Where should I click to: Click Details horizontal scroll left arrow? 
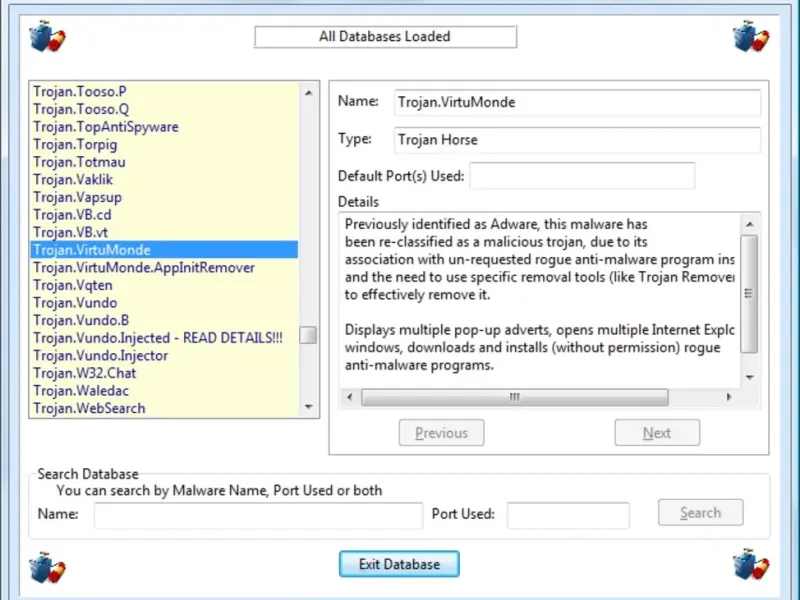pyautogui.click(x=349, y=397)
